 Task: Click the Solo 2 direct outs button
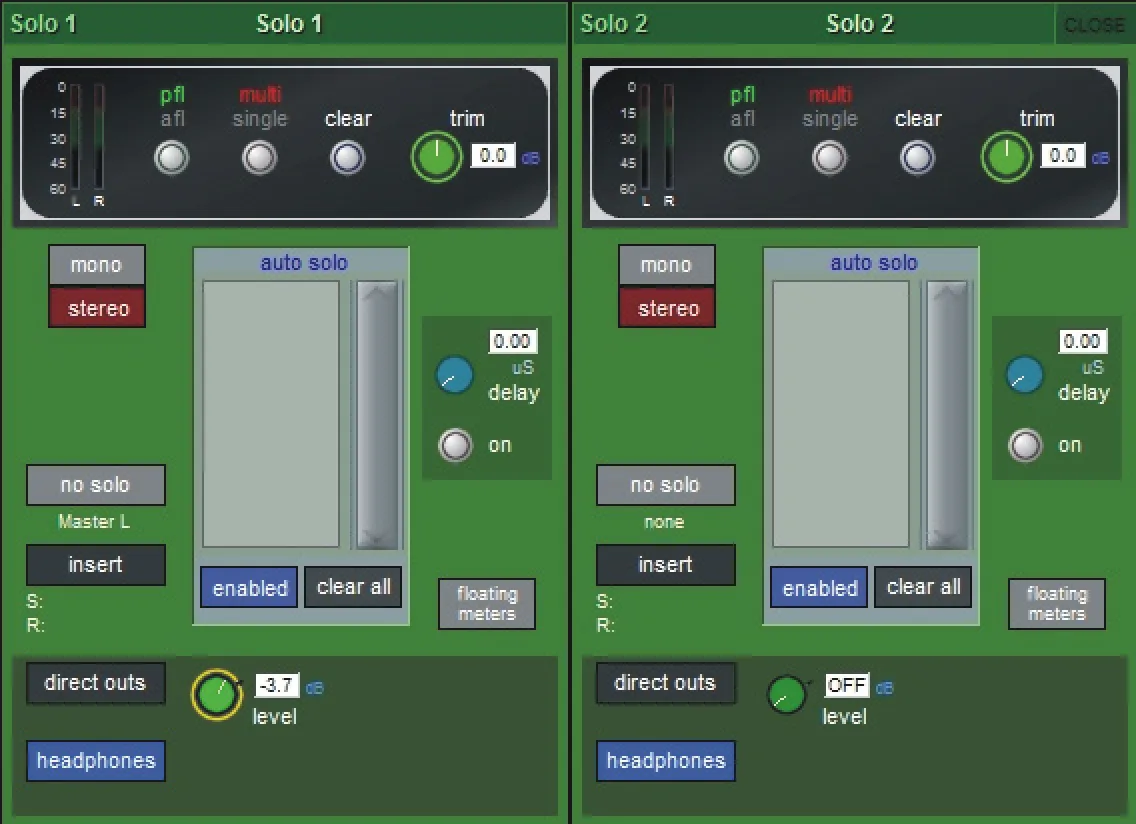pyautogui.click(x=666, y=683)
